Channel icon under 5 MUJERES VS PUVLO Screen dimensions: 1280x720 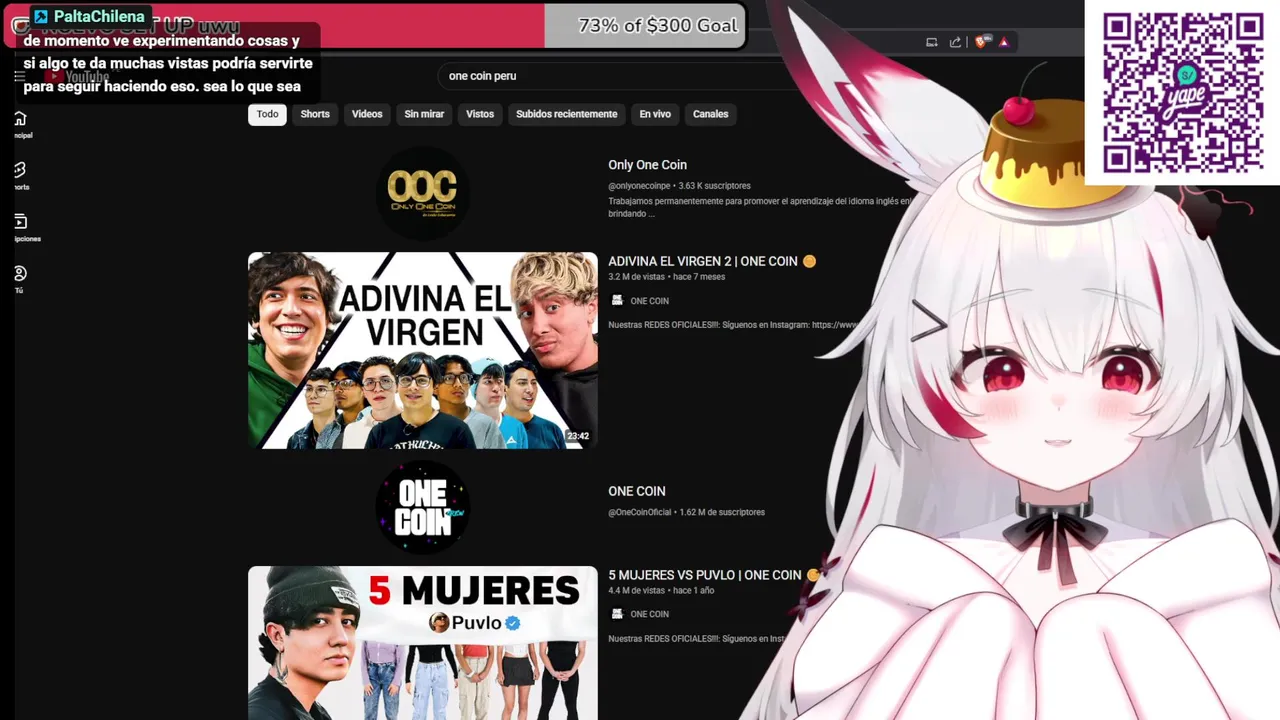coord(617,614)
